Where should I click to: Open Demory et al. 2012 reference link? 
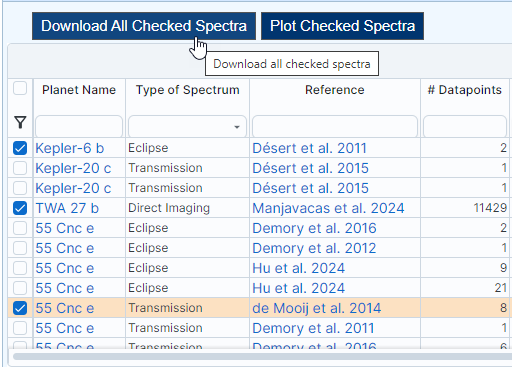314,248
